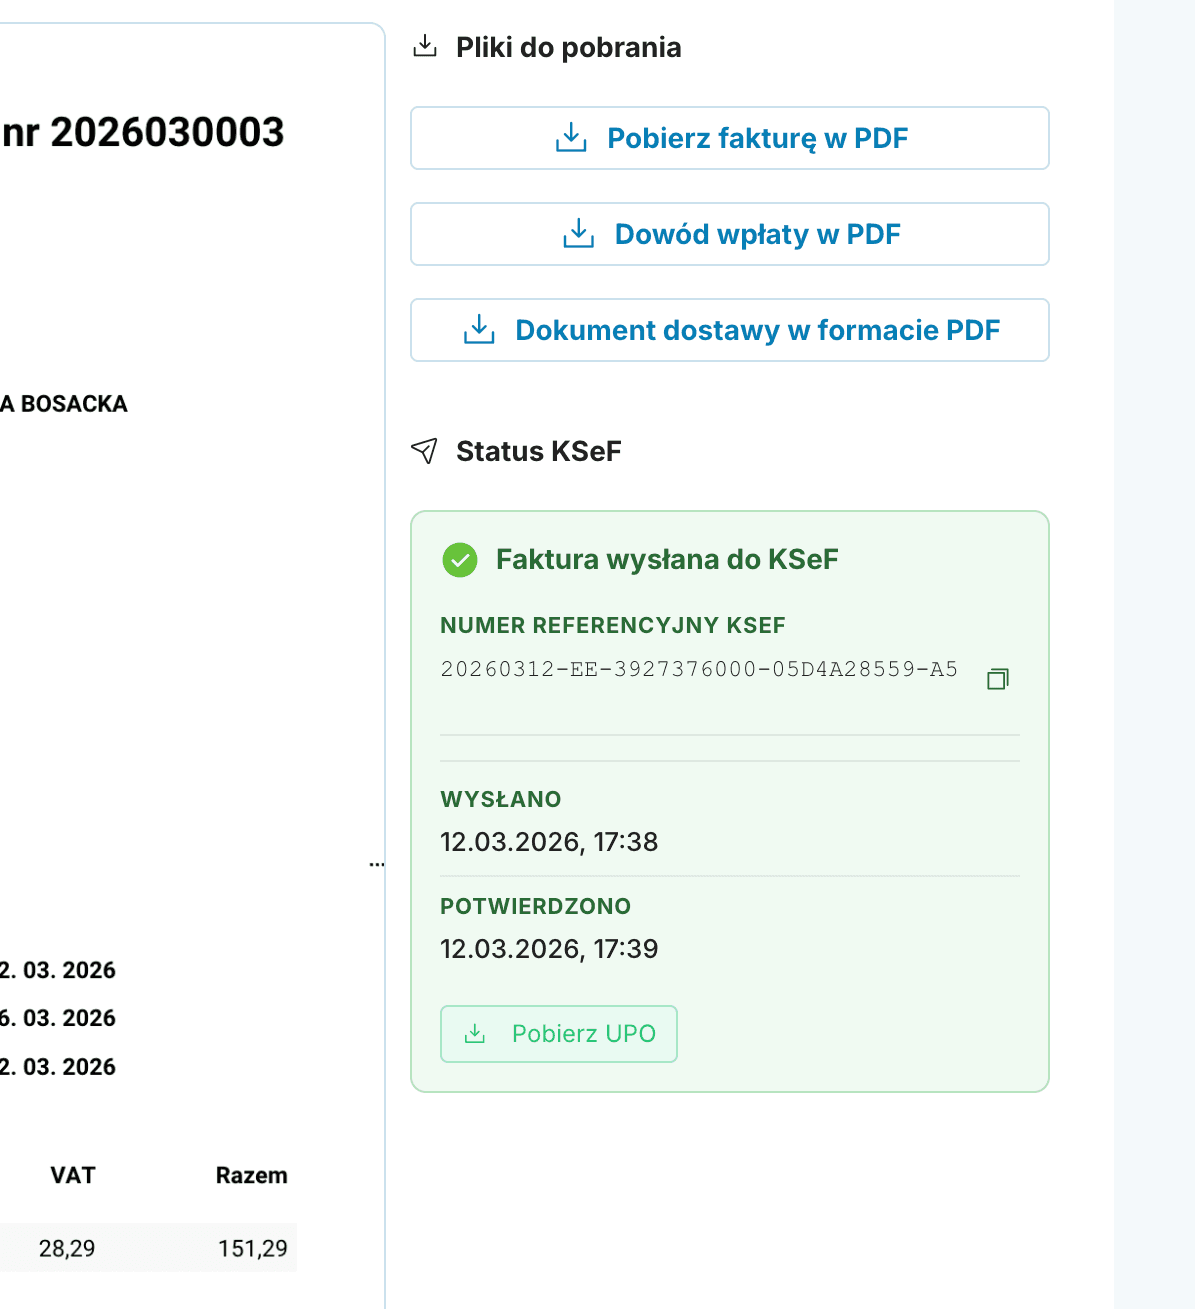1195x1309 pixels.
Task: Copy the KSeF reference number
Action: pos(997,679)
